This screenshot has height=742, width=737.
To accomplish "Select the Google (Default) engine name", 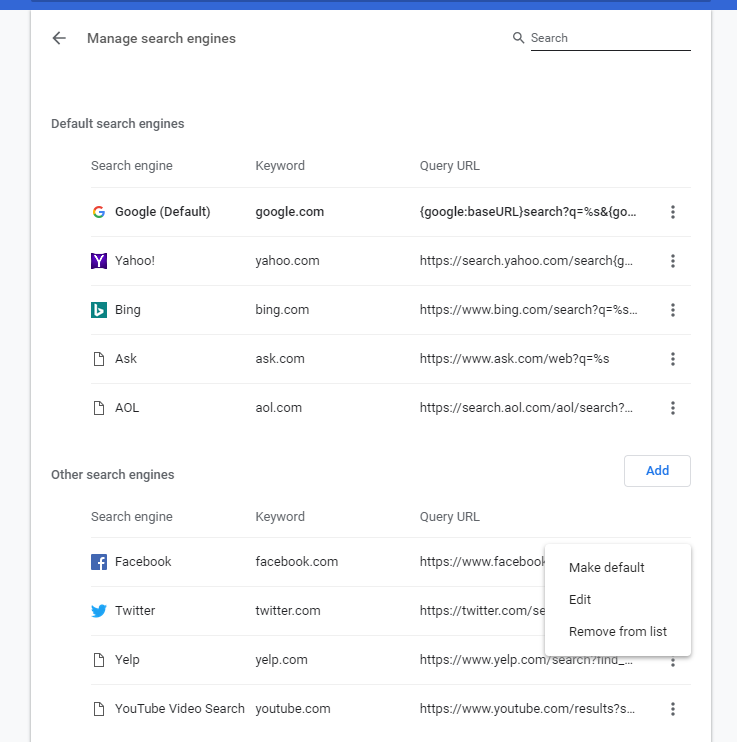I will point(162,212).
